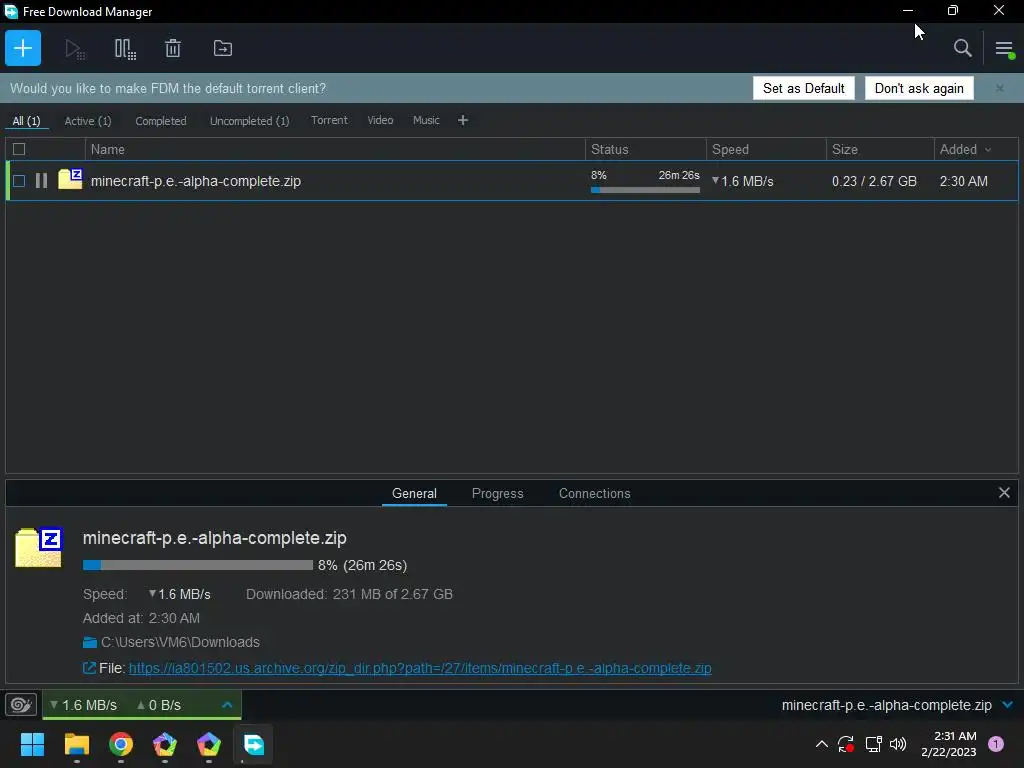Open the hamburger main menu
This screenshot has width=1024, height=768.
tap(1004, 48)
